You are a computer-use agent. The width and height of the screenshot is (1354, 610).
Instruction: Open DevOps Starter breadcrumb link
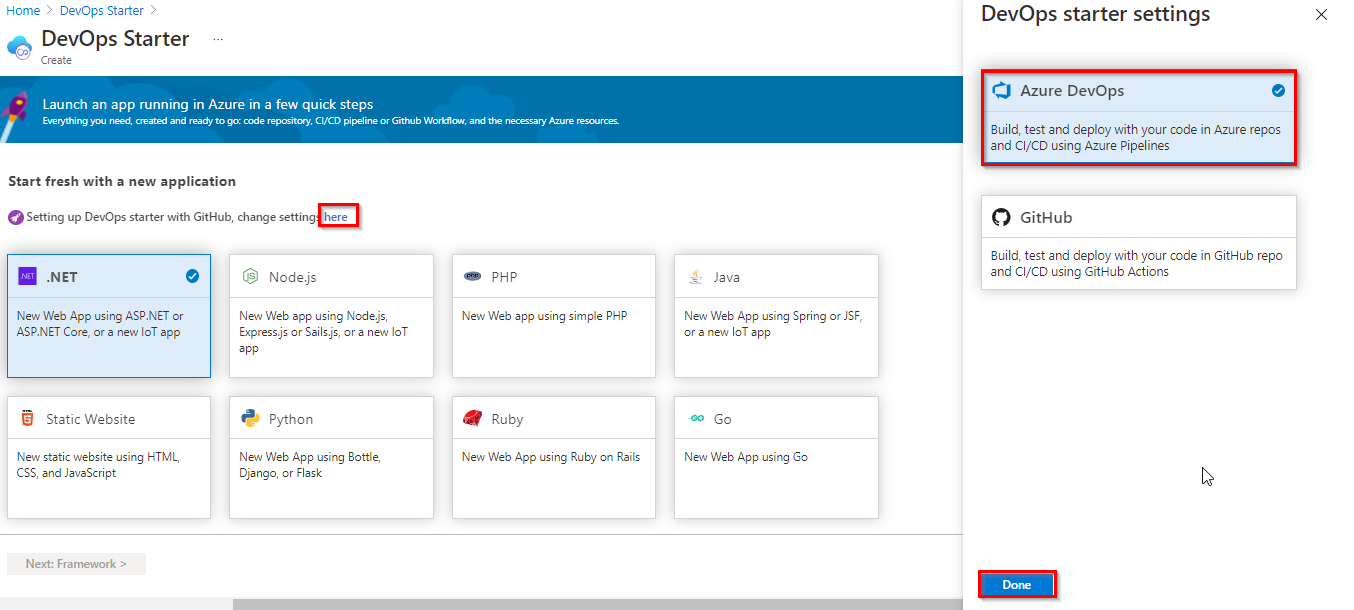[x=102, y=10]
